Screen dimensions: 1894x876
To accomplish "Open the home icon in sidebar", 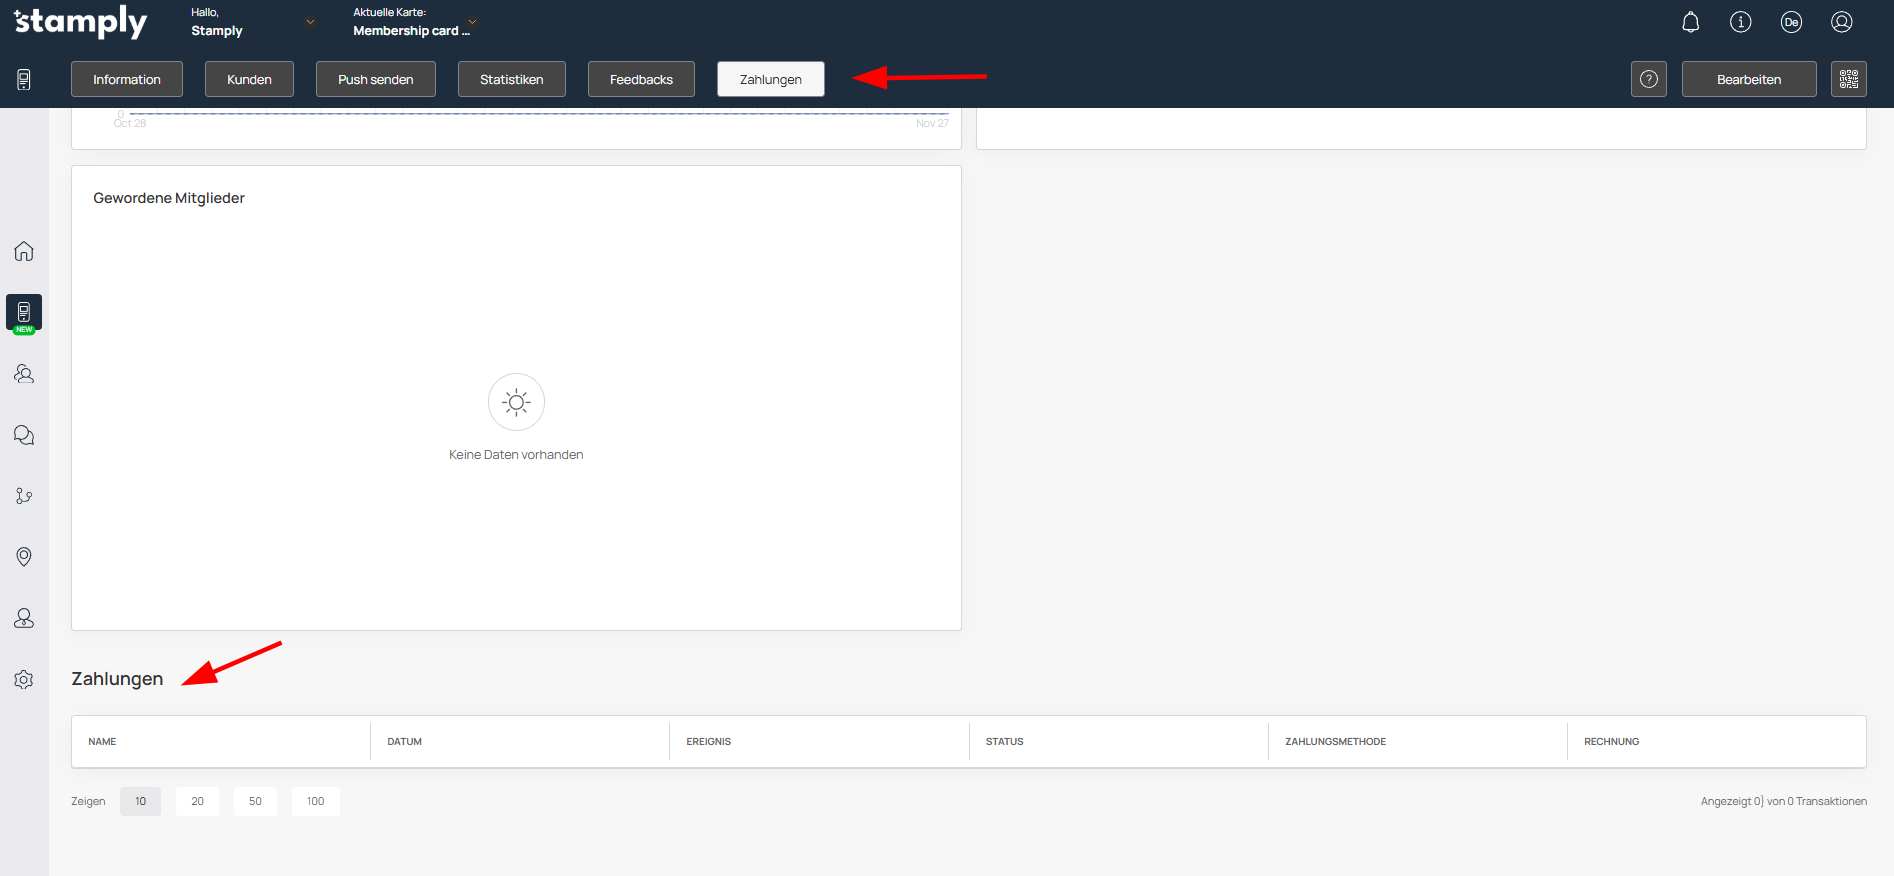I will (24, 251).
